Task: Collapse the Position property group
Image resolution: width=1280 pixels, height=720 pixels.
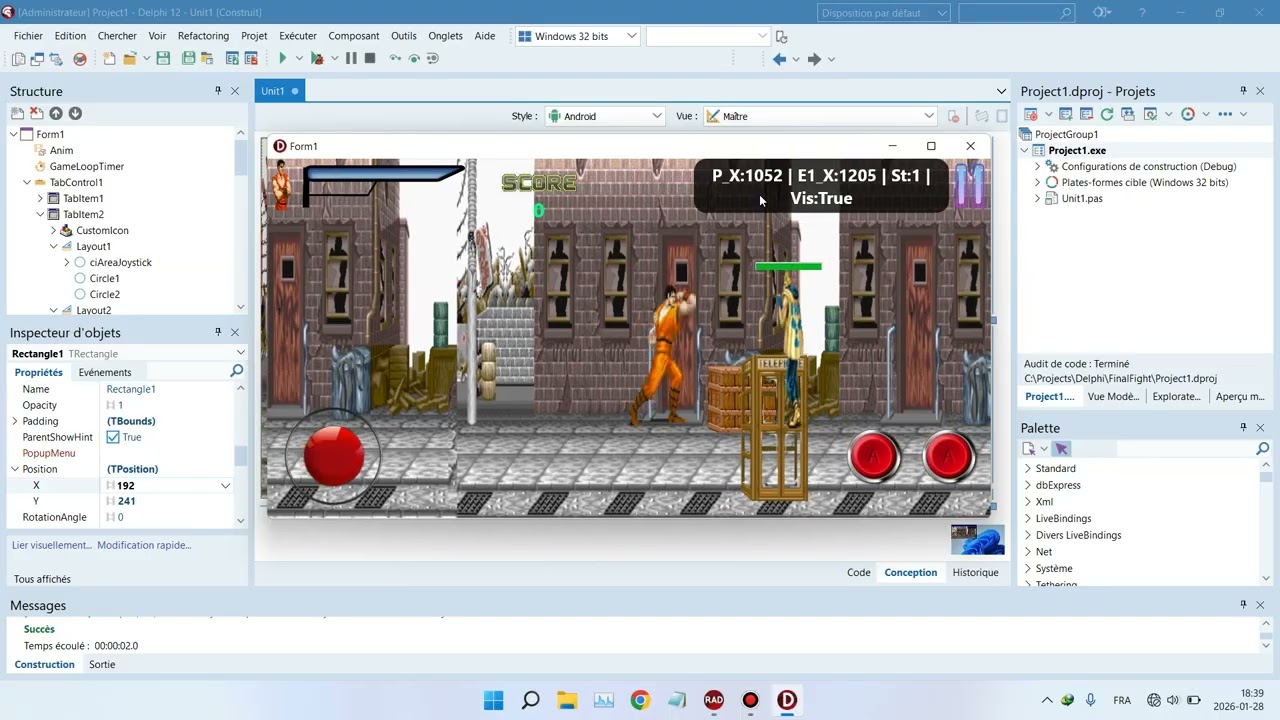Action: [15, 469]
